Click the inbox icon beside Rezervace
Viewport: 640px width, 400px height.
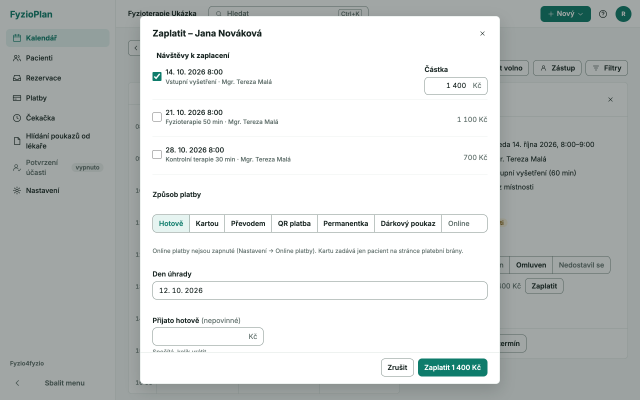click(17, 78)
